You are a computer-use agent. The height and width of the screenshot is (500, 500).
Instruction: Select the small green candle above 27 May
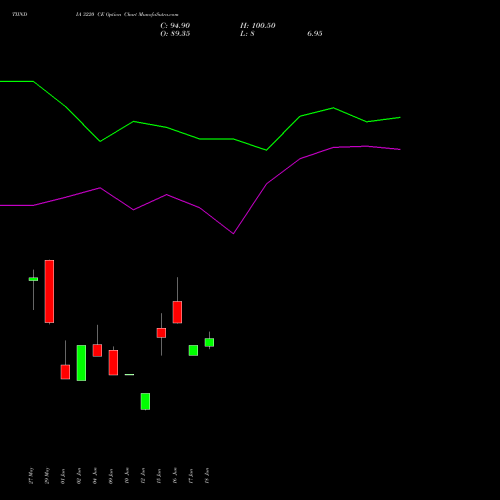click(x=33, y=279)
